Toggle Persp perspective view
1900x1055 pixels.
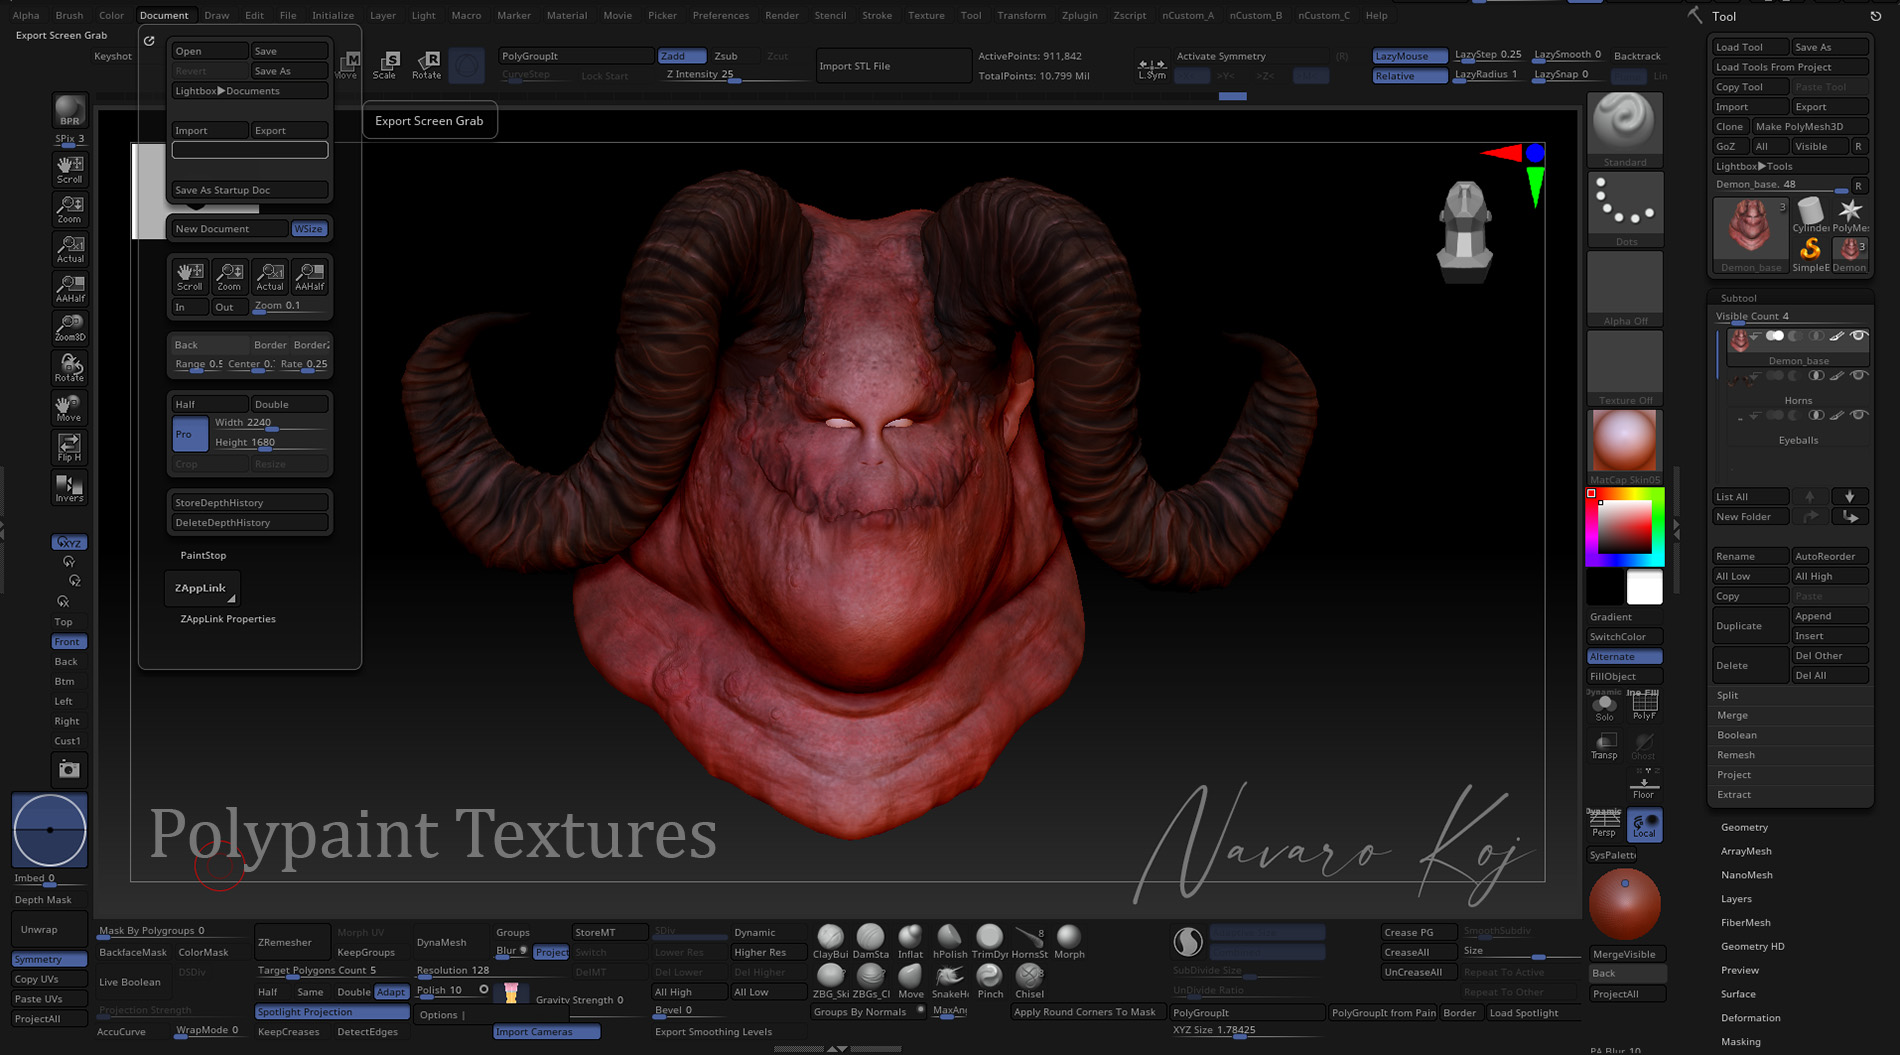pos(1604,824)
